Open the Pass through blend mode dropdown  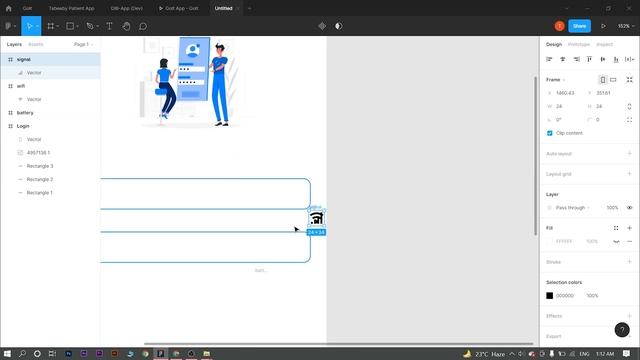[x=573, y=208]
